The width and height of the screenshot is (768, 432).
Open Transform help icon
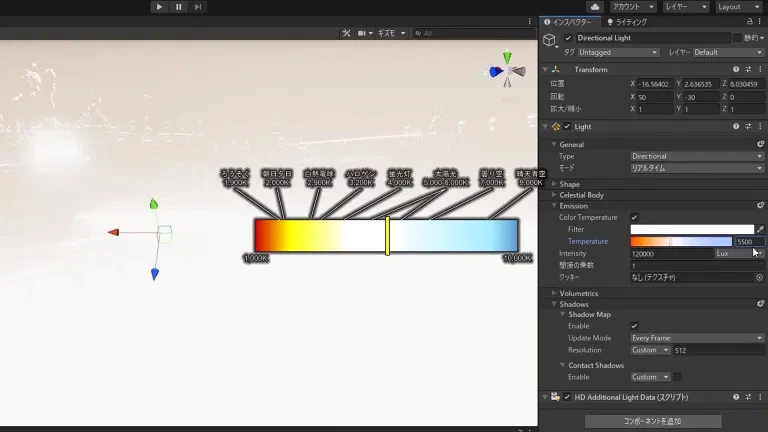coord(736,70)
